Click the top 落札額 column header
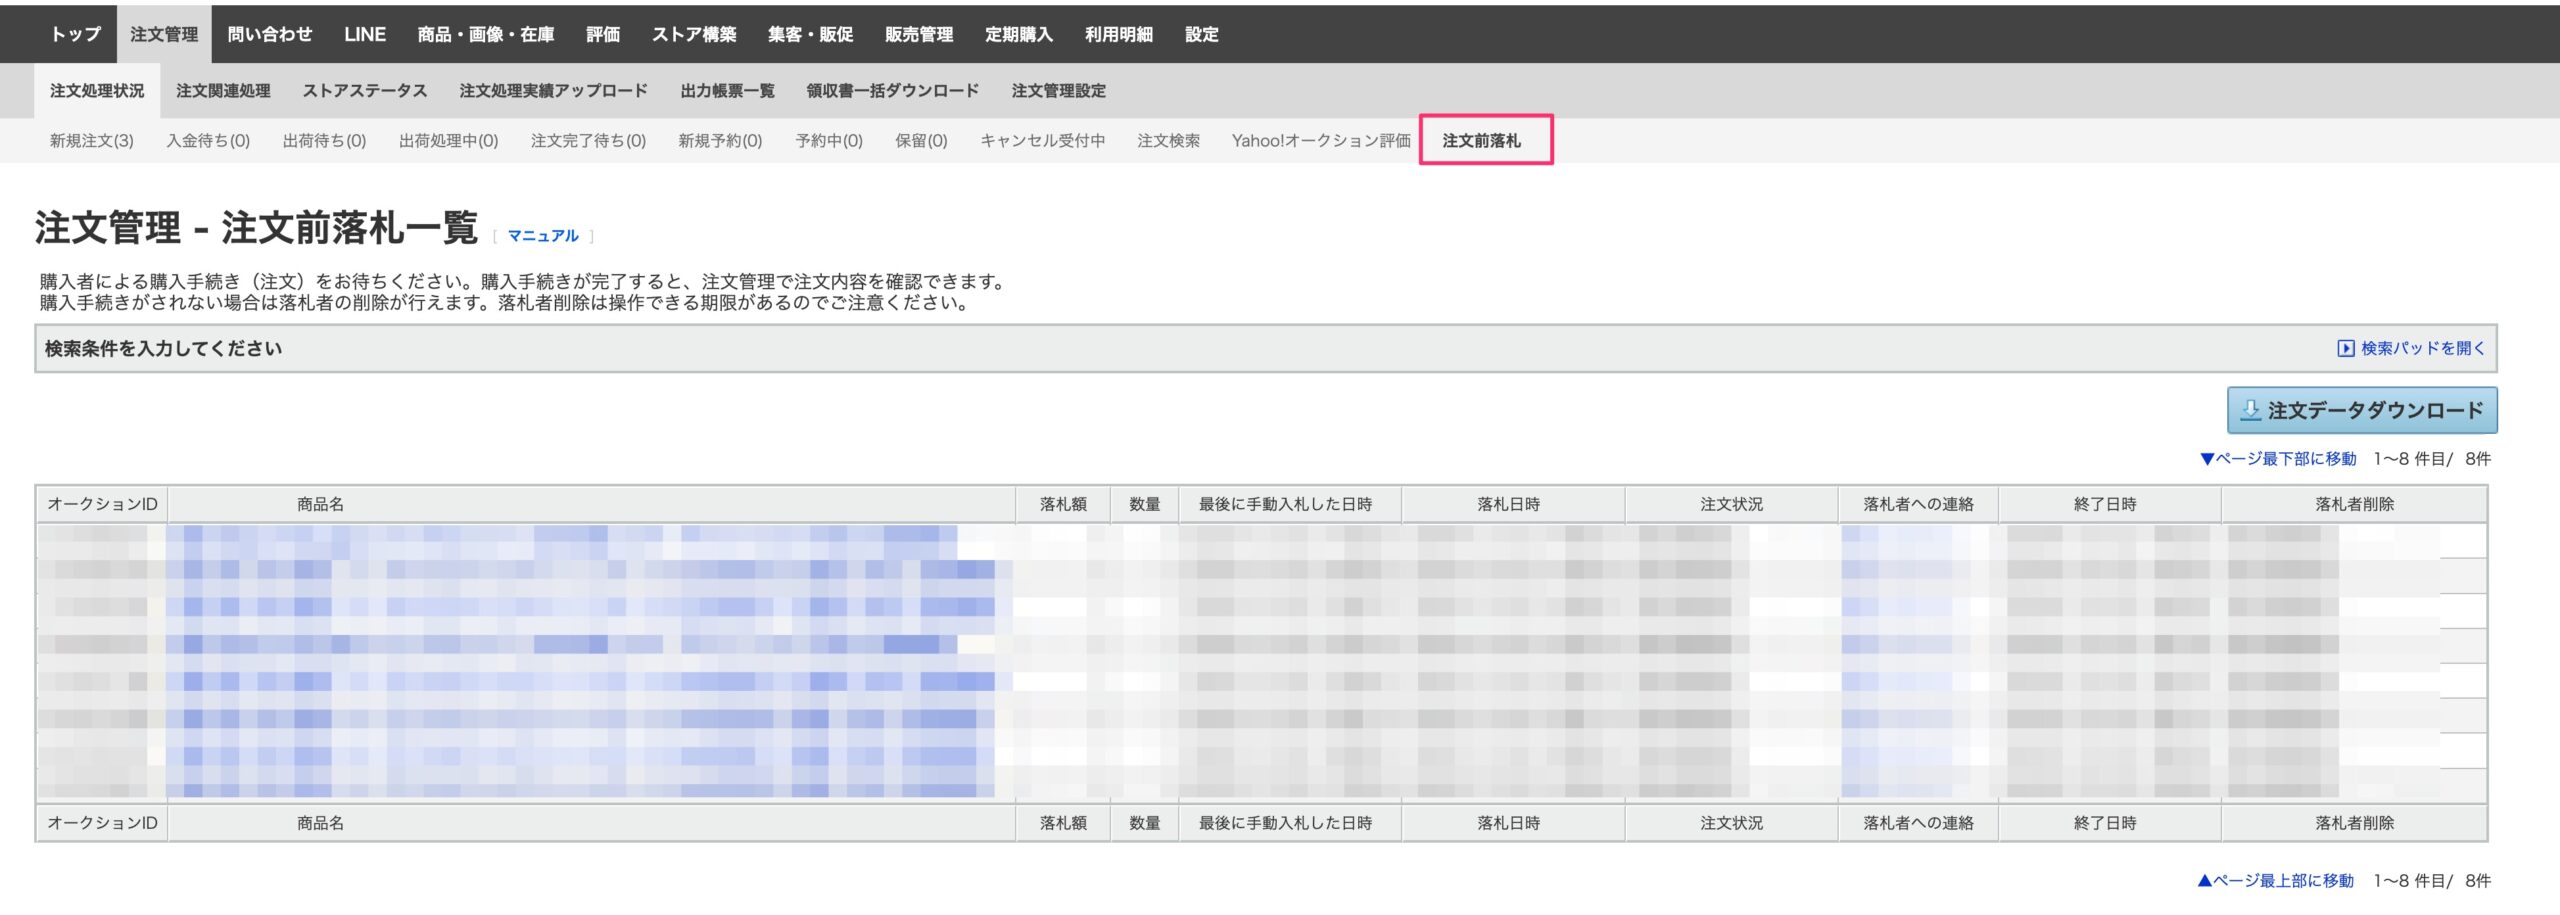 1062,504
